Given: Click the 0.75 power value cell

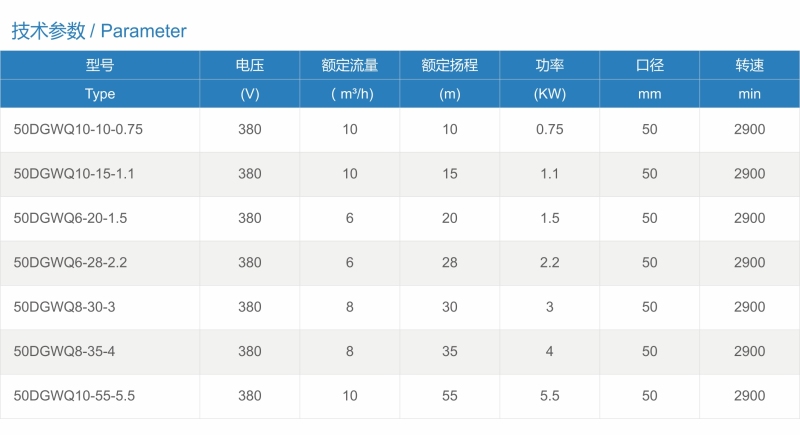Looking at the screenshot, I should [549, 130].
